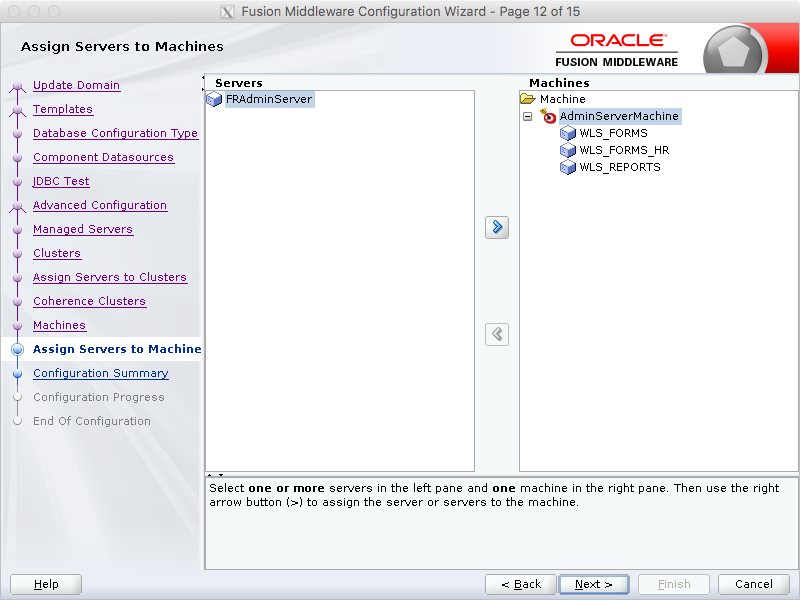Click the WLS_FORMS server cube icon
This screenshot has height=600, width=800.
(x=568, y=133)
